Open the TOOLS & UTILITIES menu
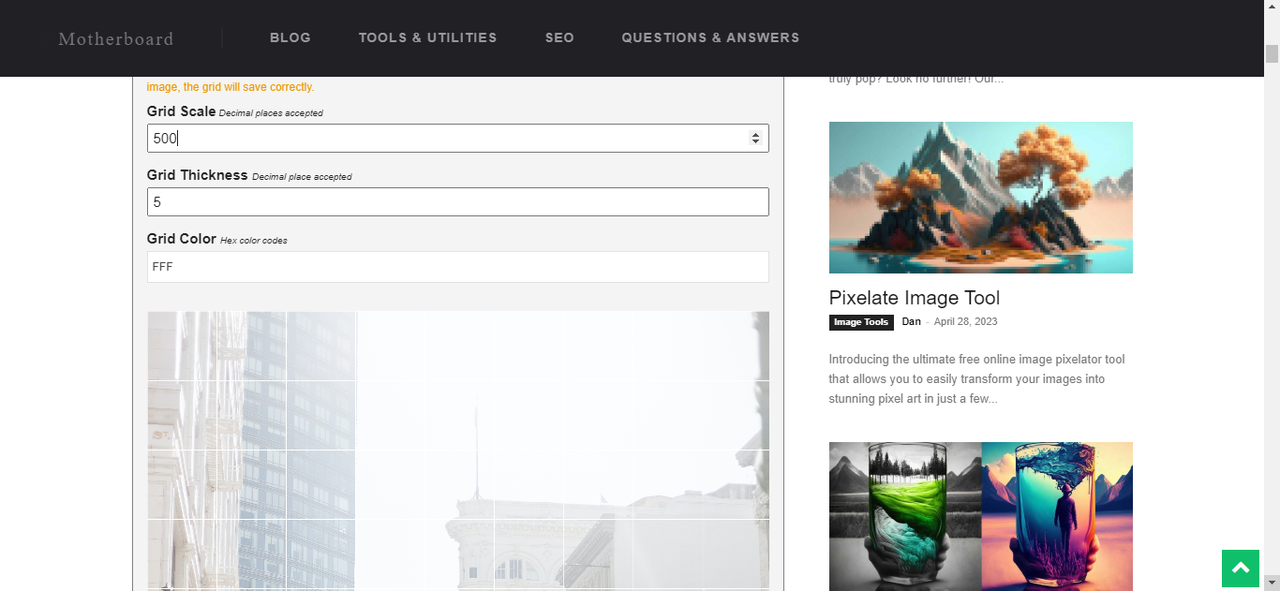Image resolution: width=1280 pixels, height=591 pixels. click(x=427, y=38)
